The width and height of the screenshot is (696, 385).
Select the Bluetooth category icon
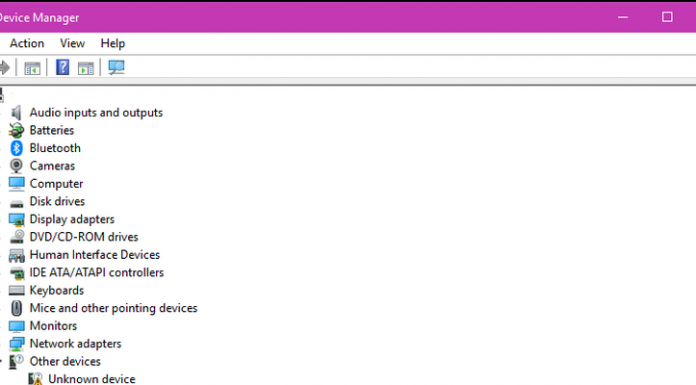pos(16,148)
